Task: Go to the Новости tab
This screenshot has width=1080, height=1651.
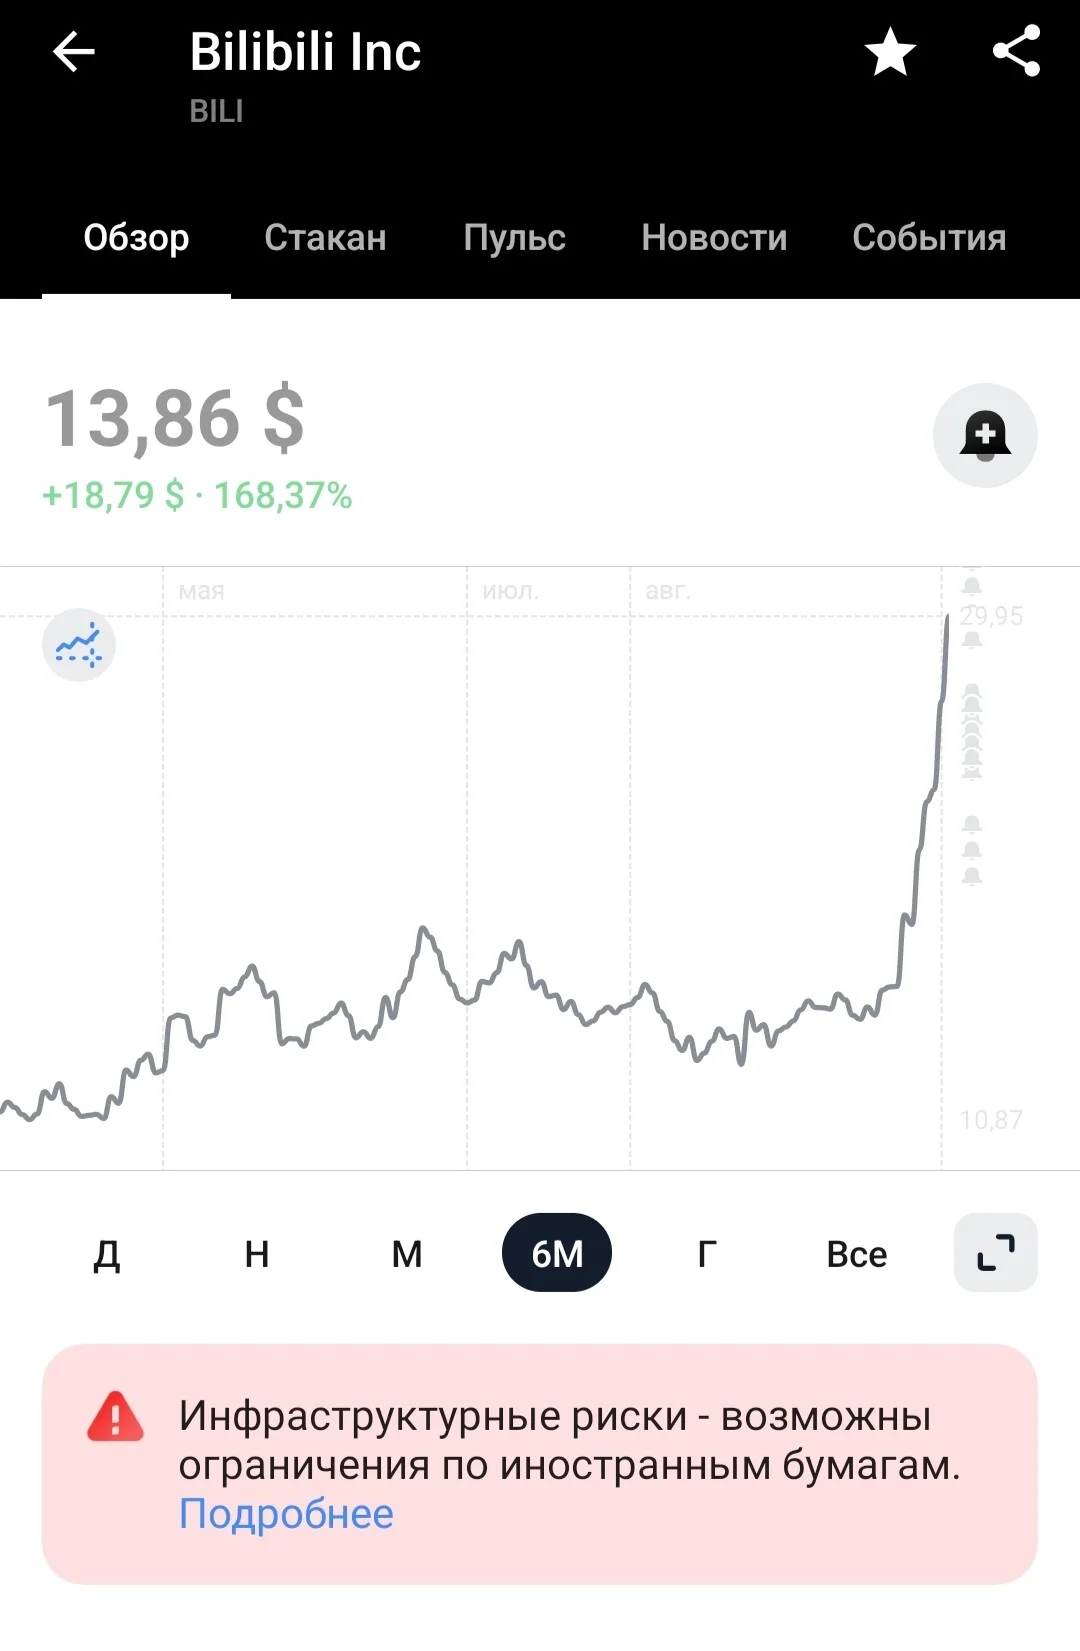Action: pyautogui.click(x=714, y=238)
